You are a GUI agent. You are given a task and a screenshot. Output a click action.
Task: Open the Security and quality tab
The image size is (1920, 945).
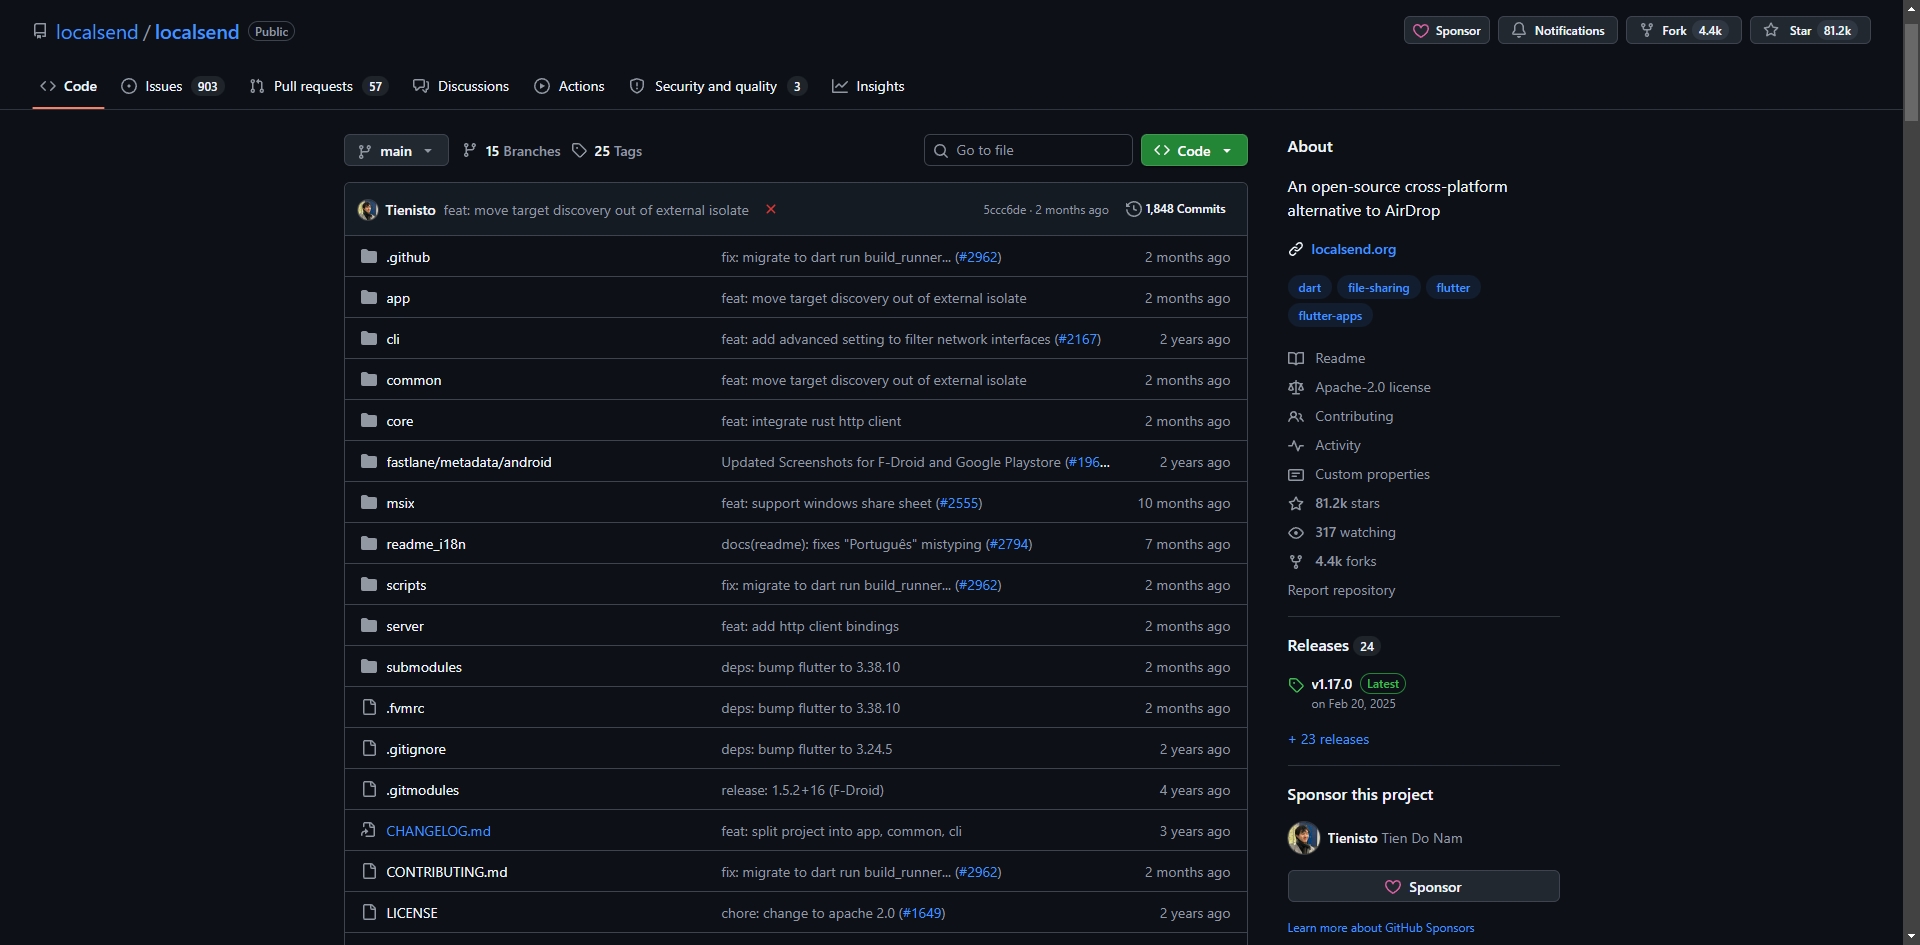click(x=717, y=86)
